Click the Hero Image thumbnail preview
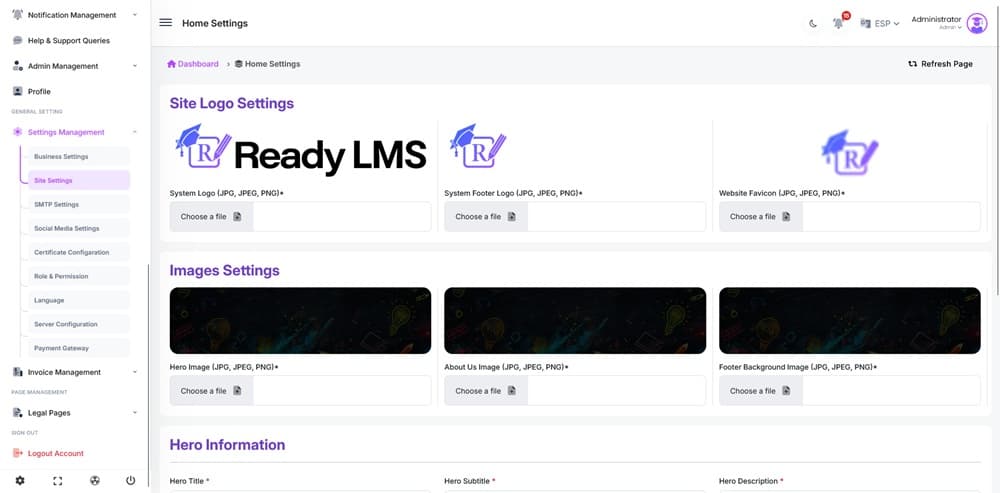1000x493 pixels. tap(300, 321)
